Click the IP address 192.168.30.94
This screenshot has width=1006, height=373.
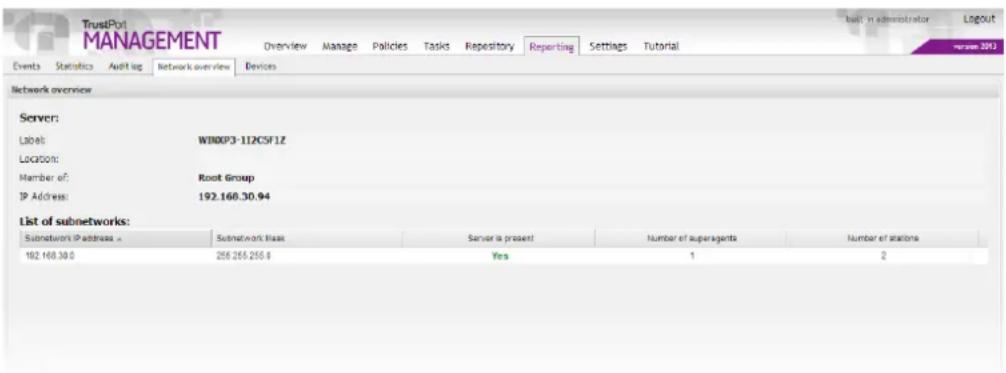click(234, 196)
